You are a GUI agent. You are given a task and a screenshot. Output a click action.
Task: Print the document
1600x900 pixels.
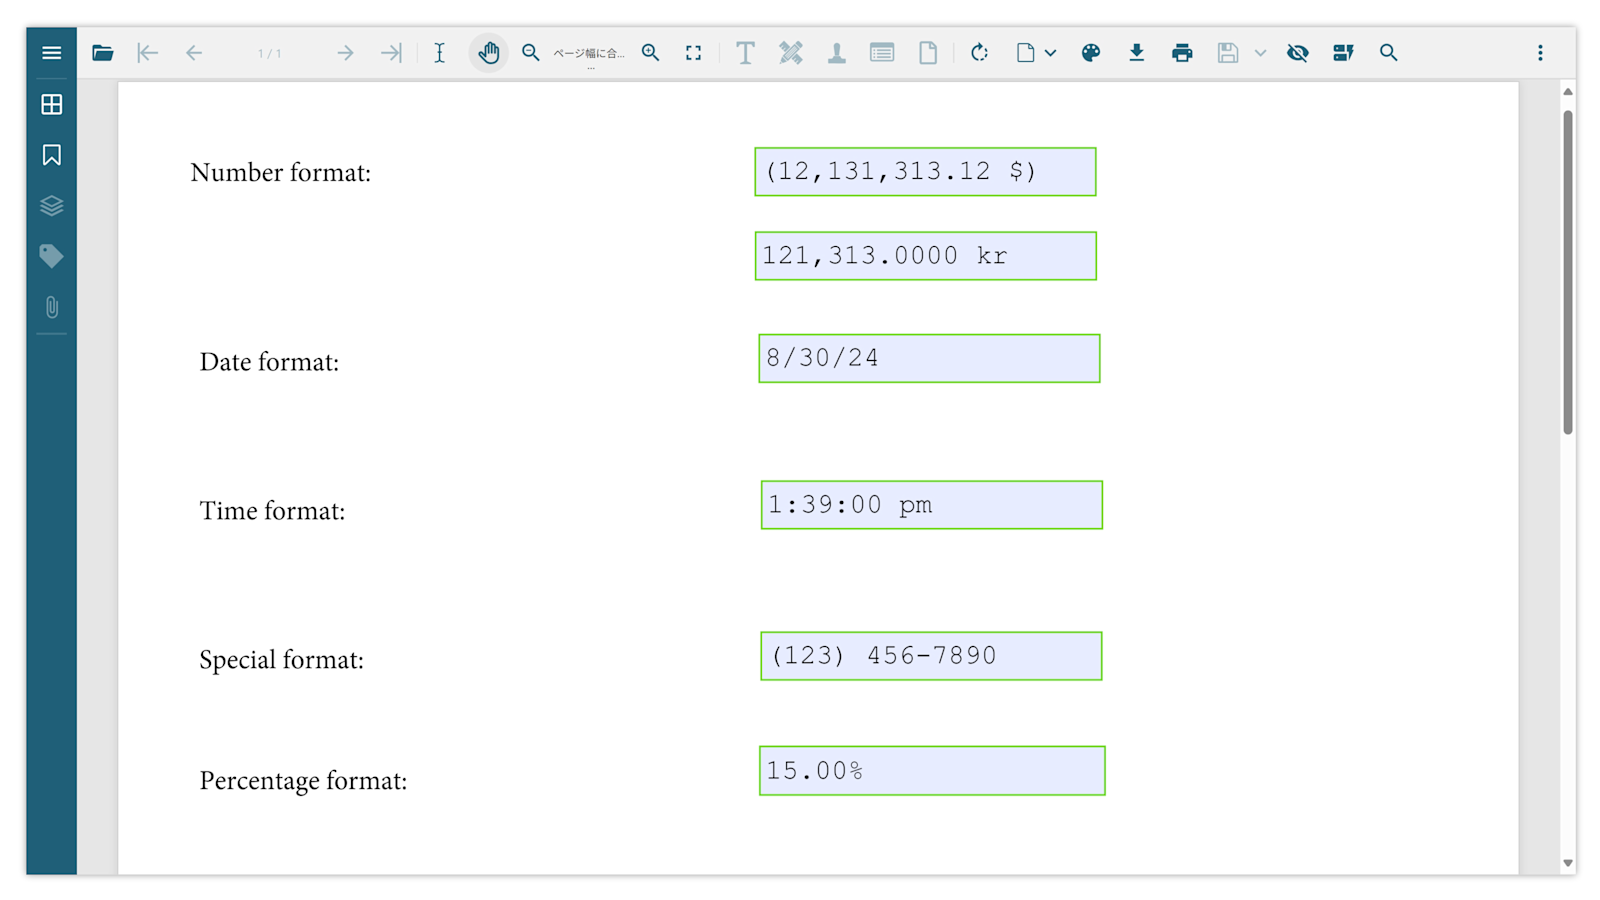[1182, 53]
